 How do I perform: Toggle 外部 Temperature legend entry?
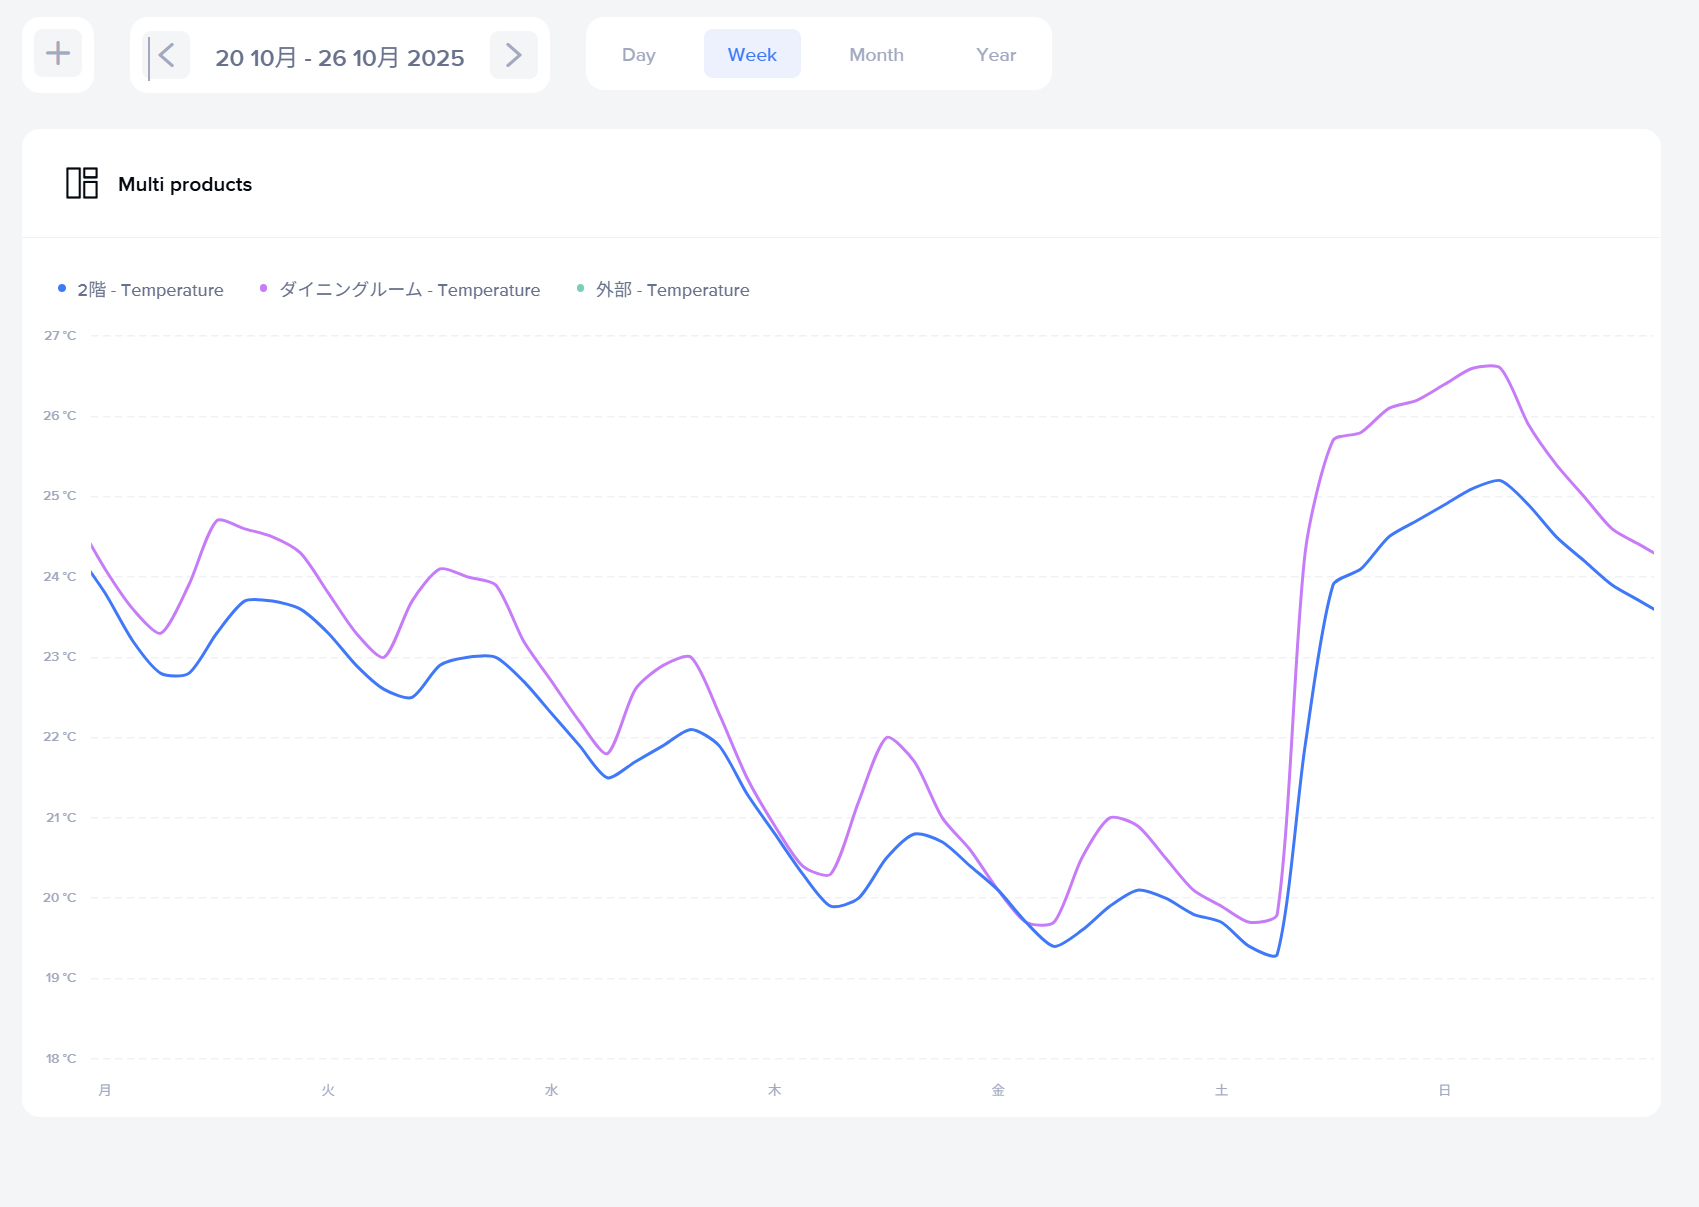pos(672,290)
